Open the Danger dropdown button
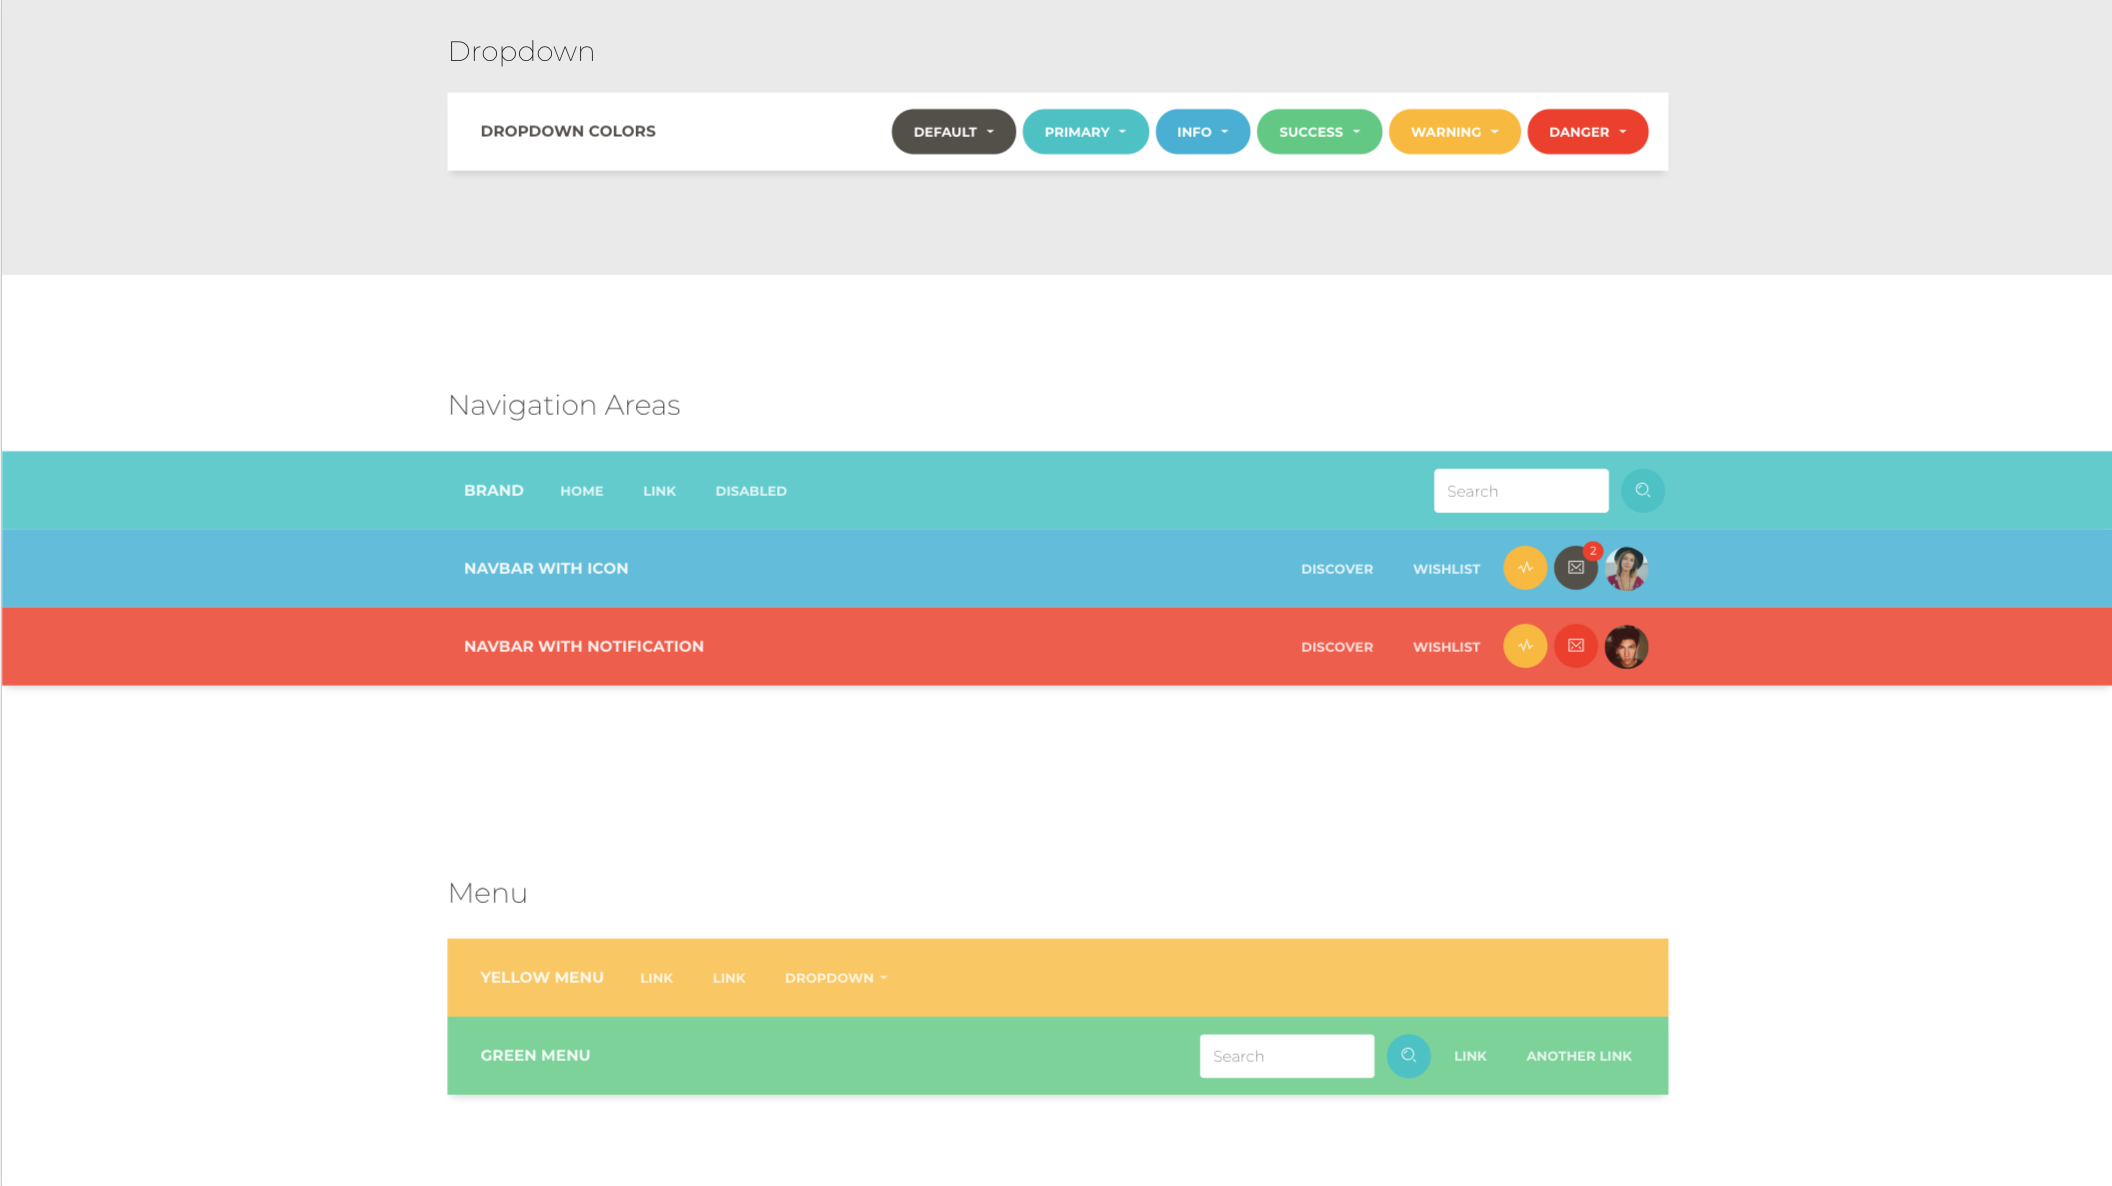The height and width of the screenshot is (1186, 2112). coord(1587,132)
